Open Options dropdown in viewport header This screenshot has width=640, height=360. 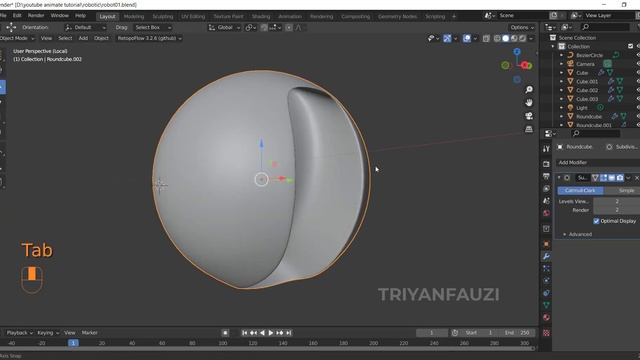(x=522, y=27)
